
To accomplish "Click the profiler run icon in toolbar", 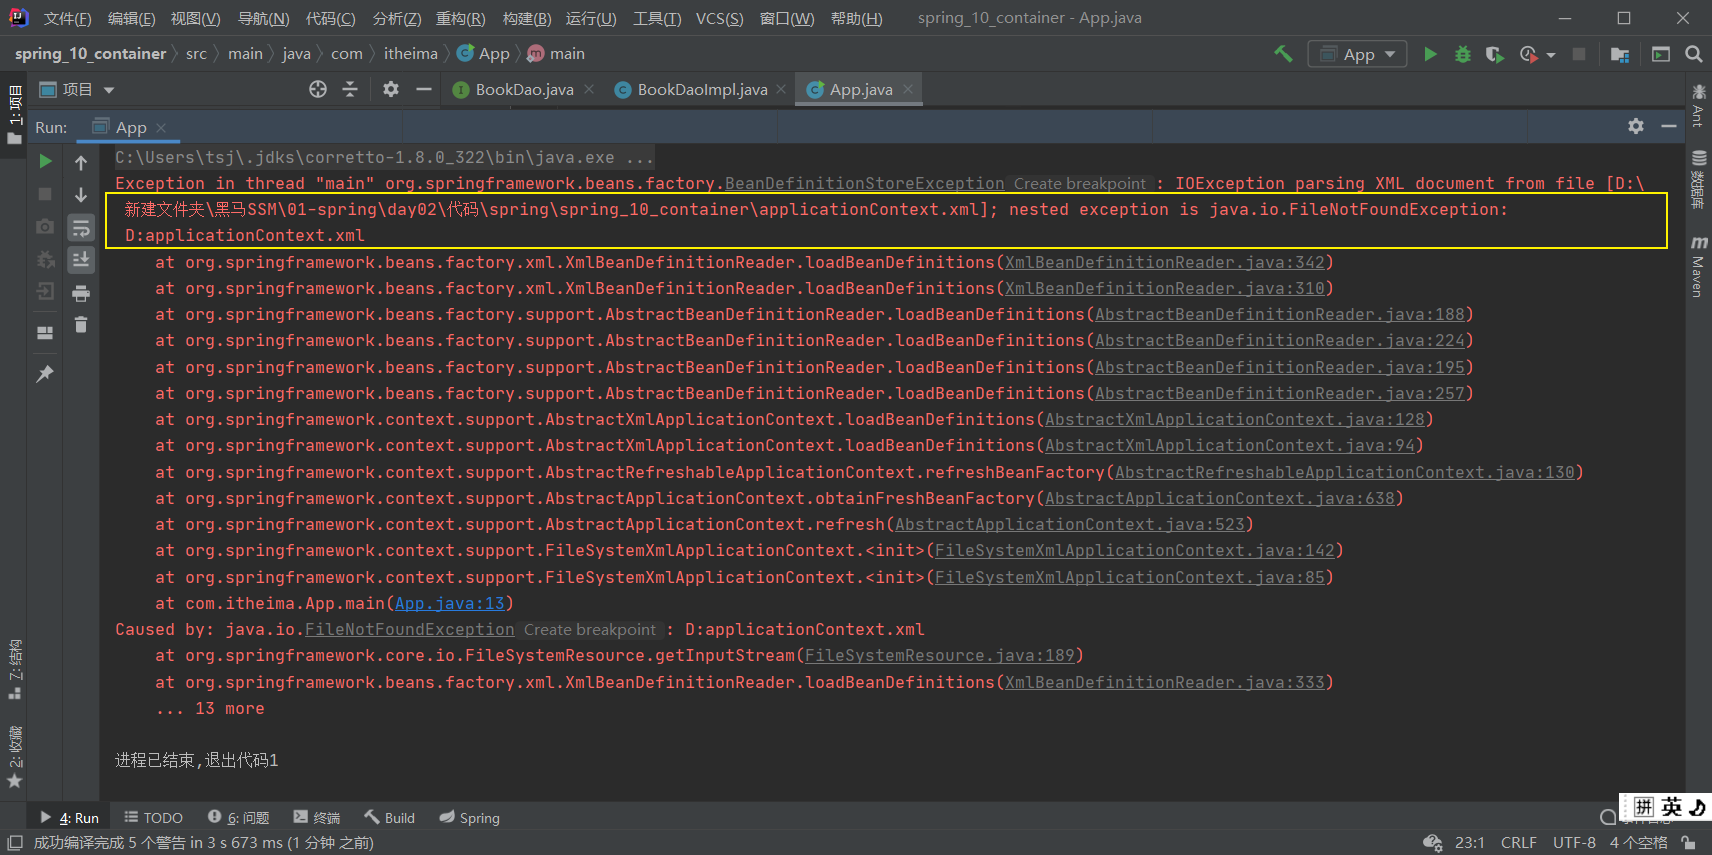I will pyautogui.click(x=1528, y=54).
